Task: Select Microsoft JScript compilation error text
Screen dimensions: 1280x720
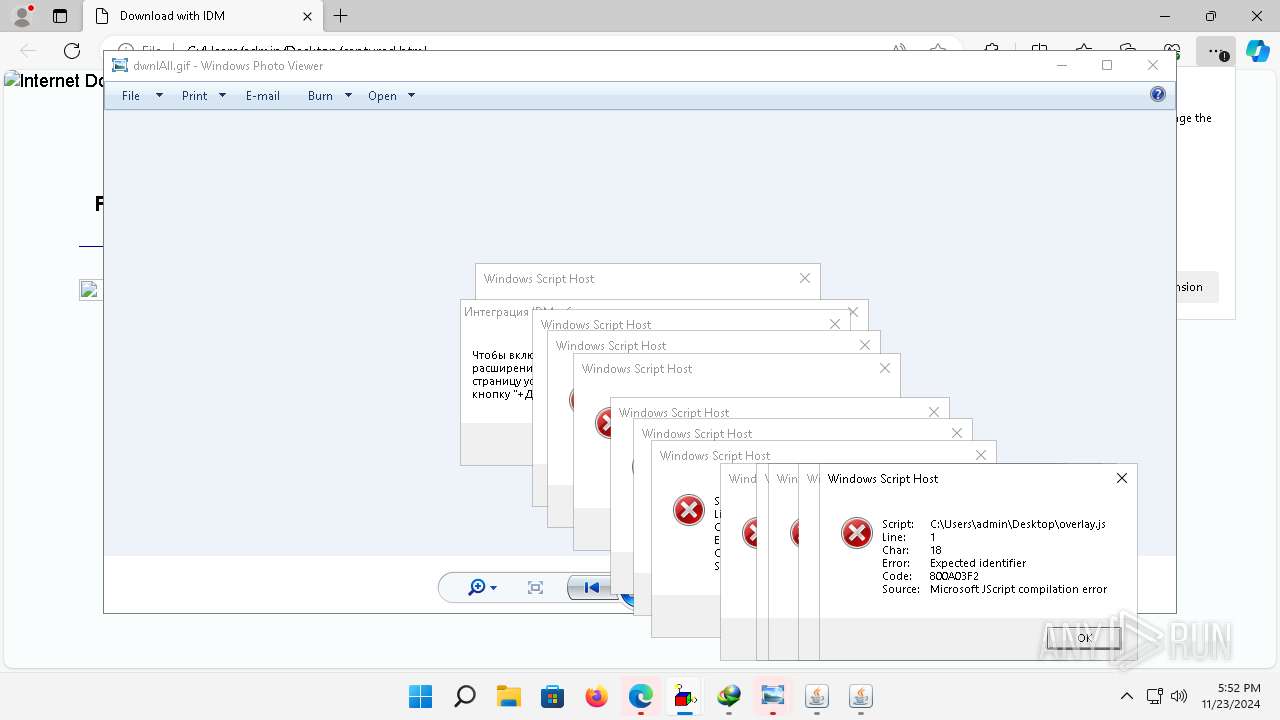Action: click(x=1018, y=589)
